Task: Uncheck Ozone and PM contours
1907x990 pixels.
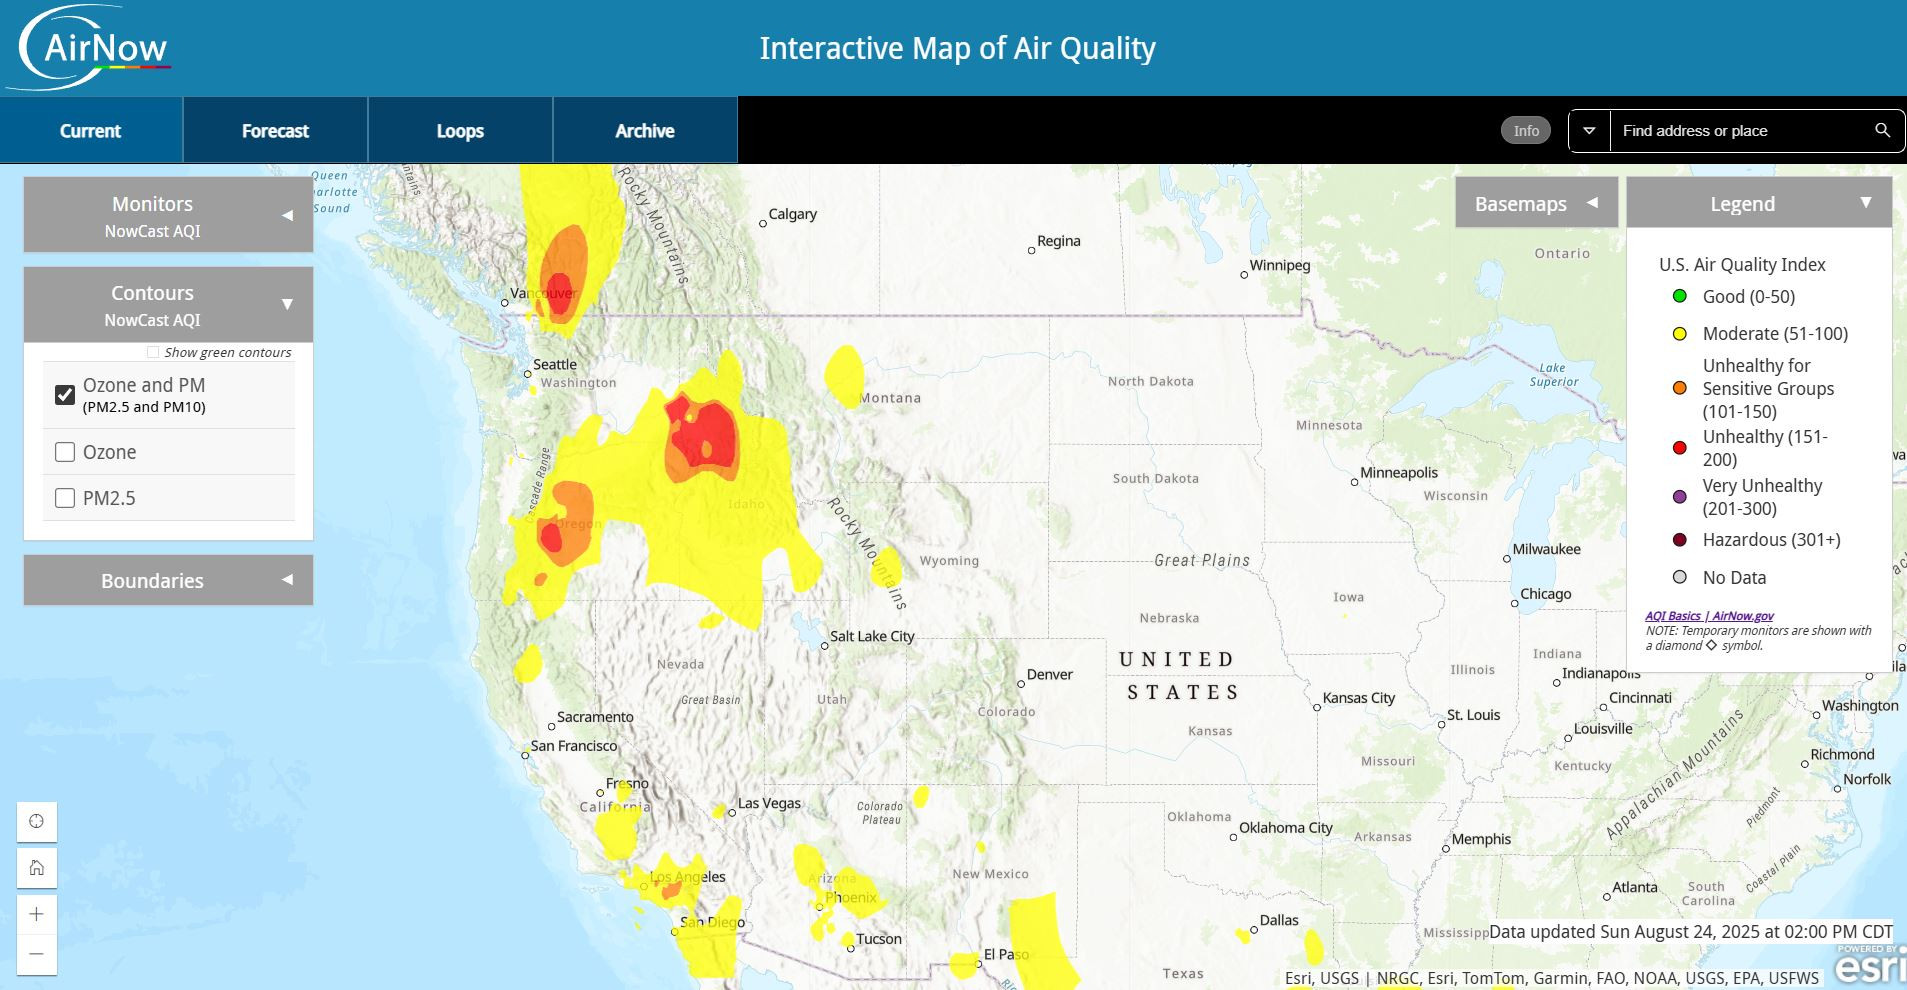Action: (x=65, y=394)
